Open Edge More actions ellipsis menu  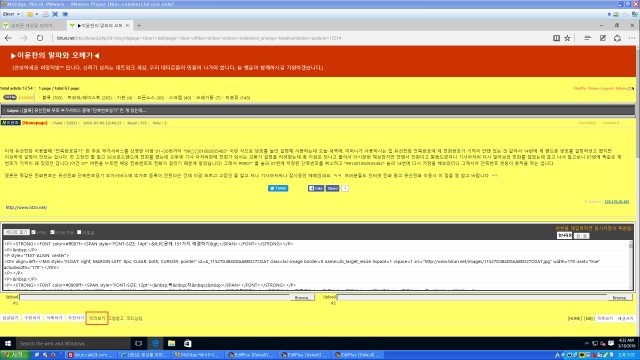pos(632,38)
